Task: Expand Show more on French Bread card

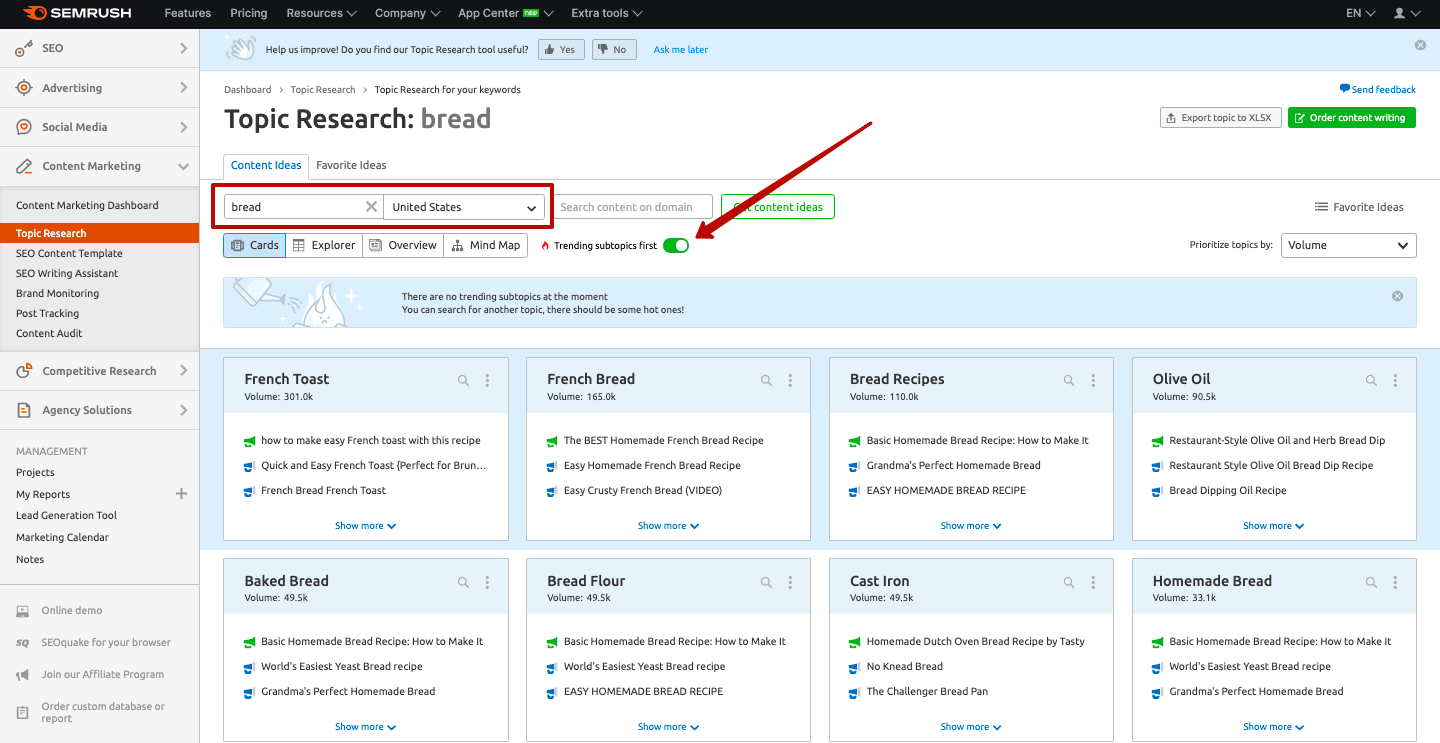Action: 668,526
